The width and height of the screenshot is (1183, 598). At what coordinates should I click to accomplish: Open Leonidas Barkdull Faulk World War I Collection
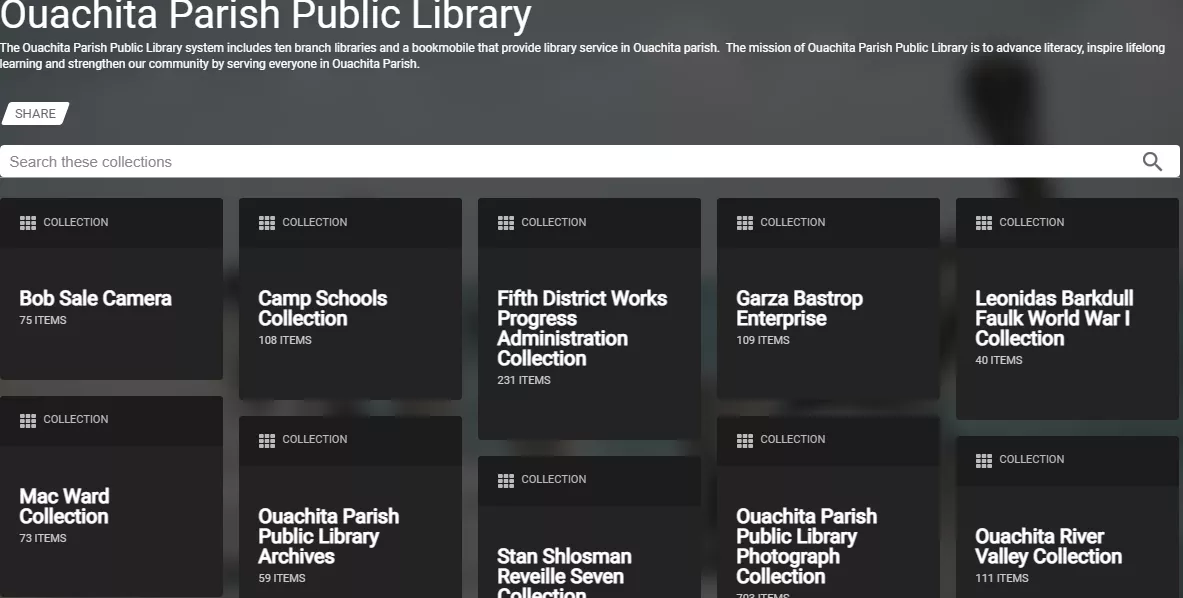[1055, 318]
